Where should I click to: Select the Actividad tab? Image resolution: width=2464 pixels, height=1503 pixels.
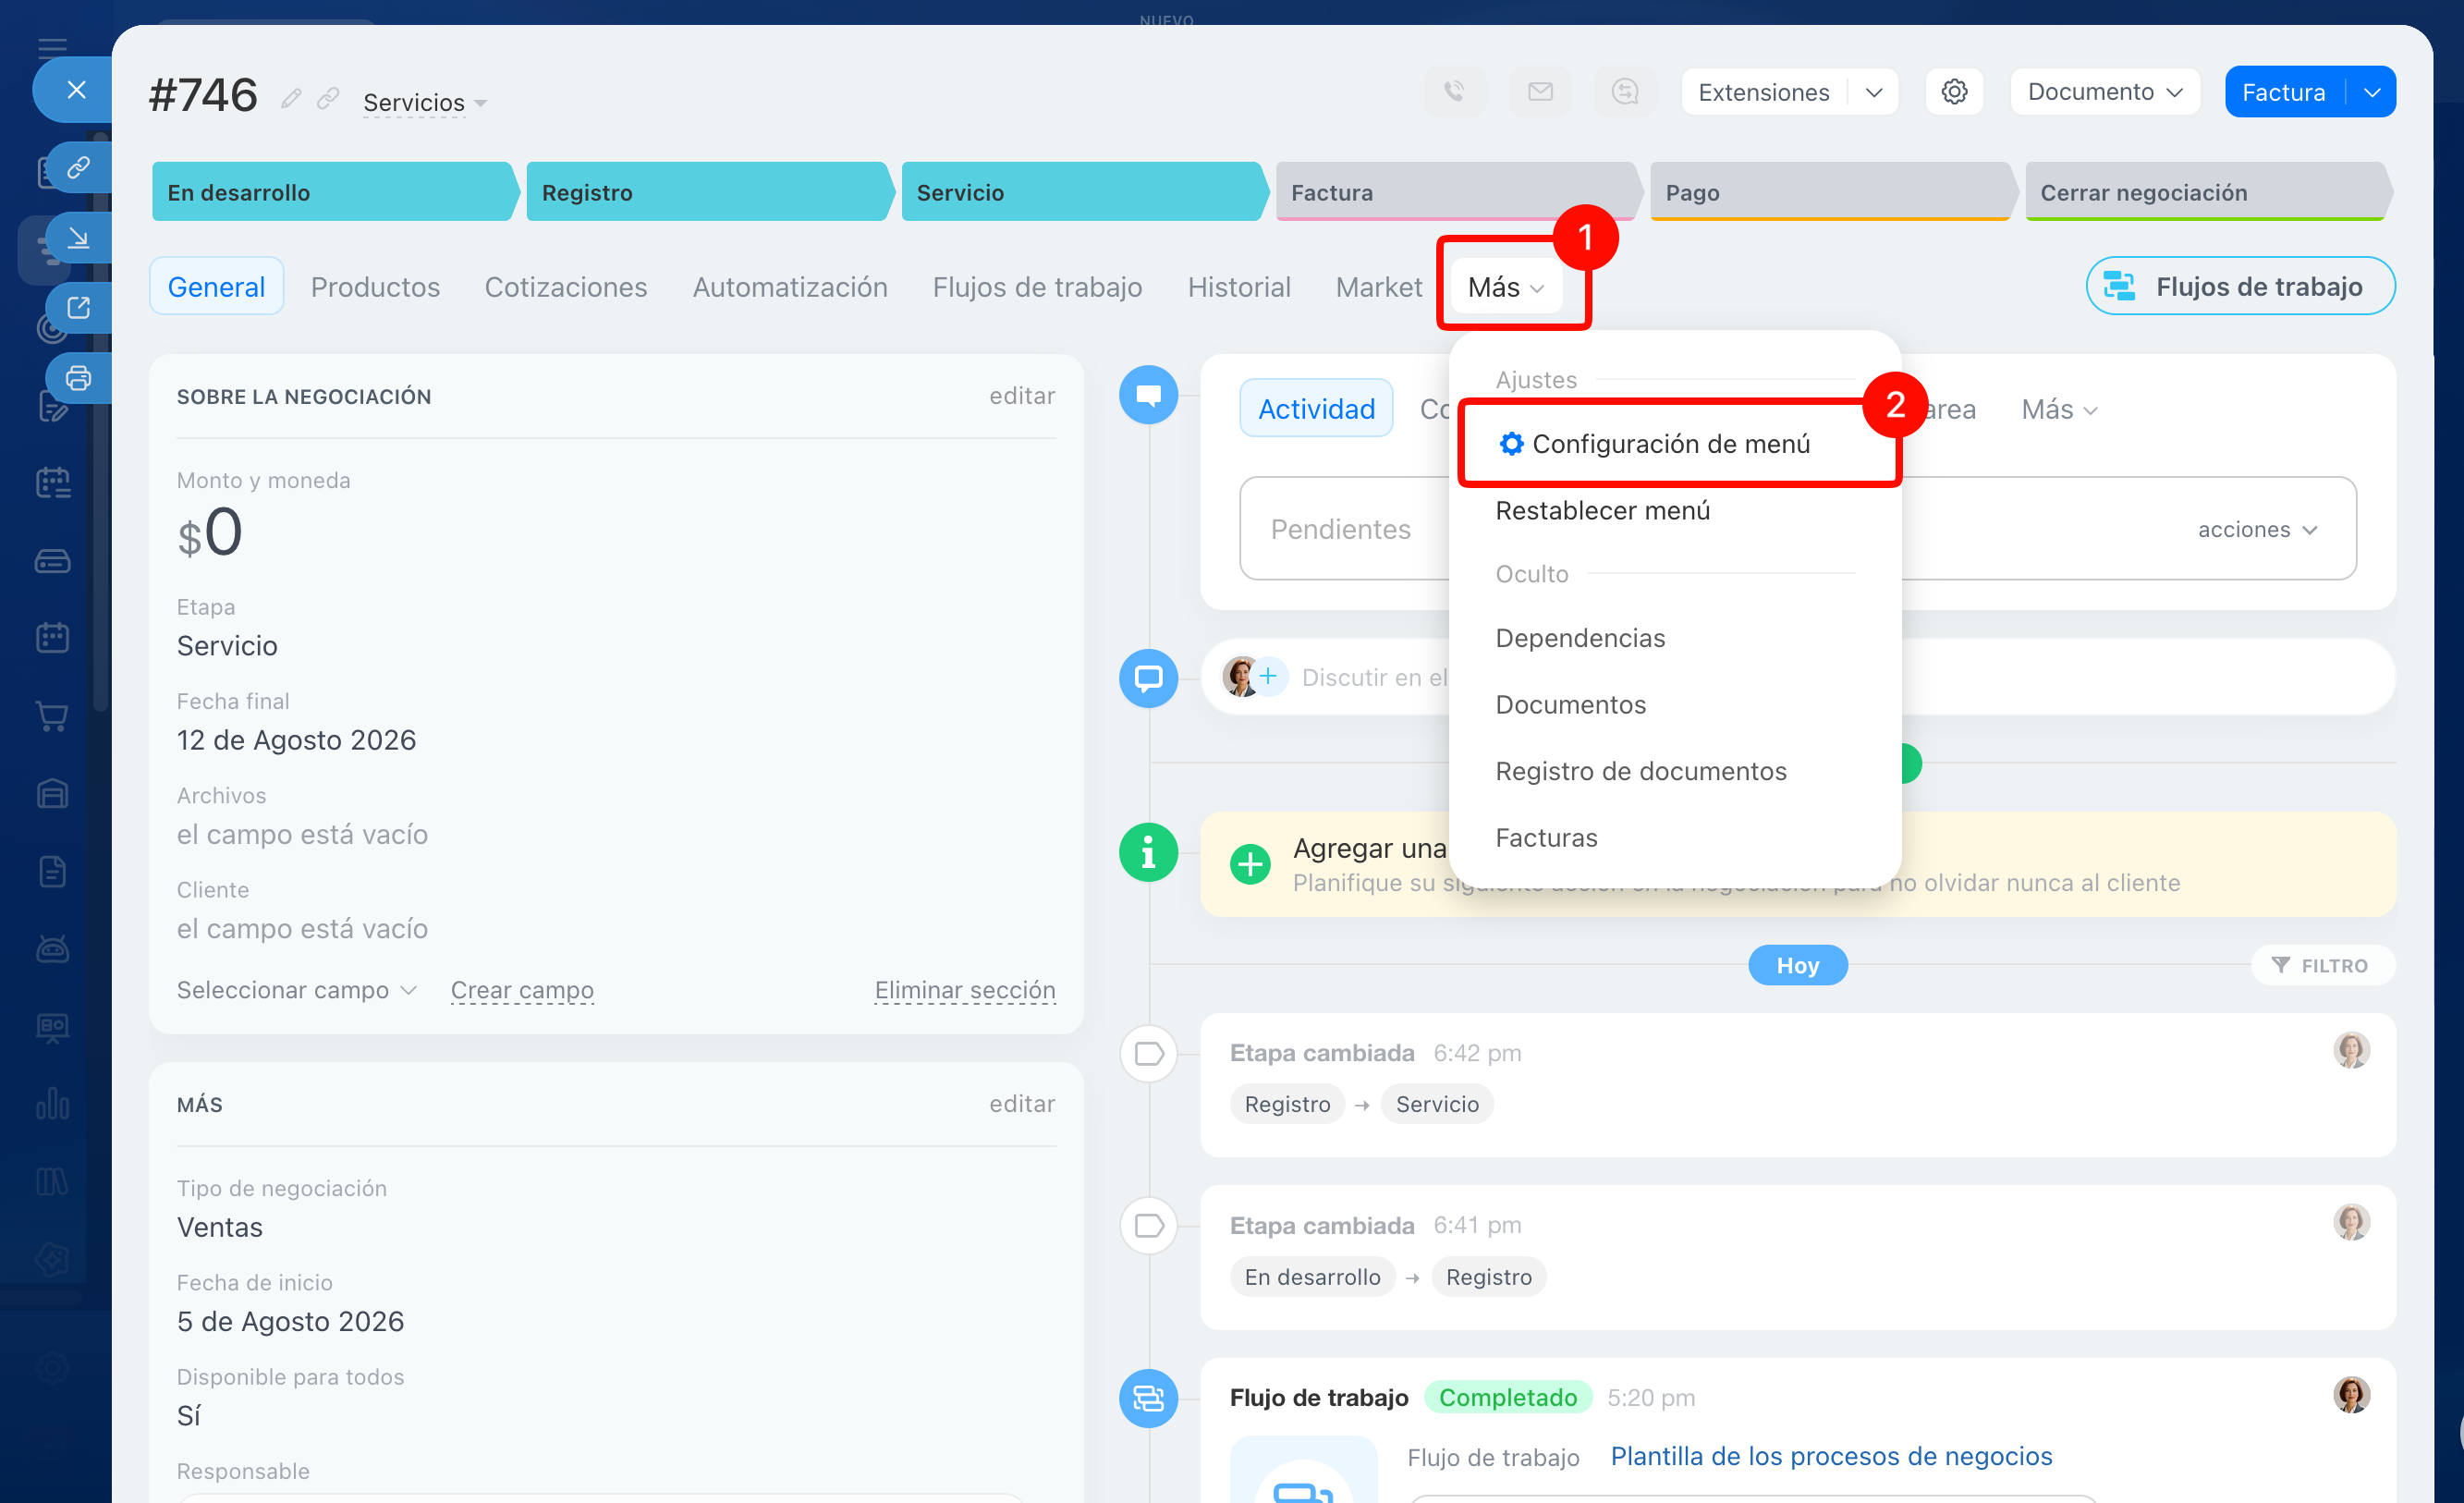(1316, 409)
